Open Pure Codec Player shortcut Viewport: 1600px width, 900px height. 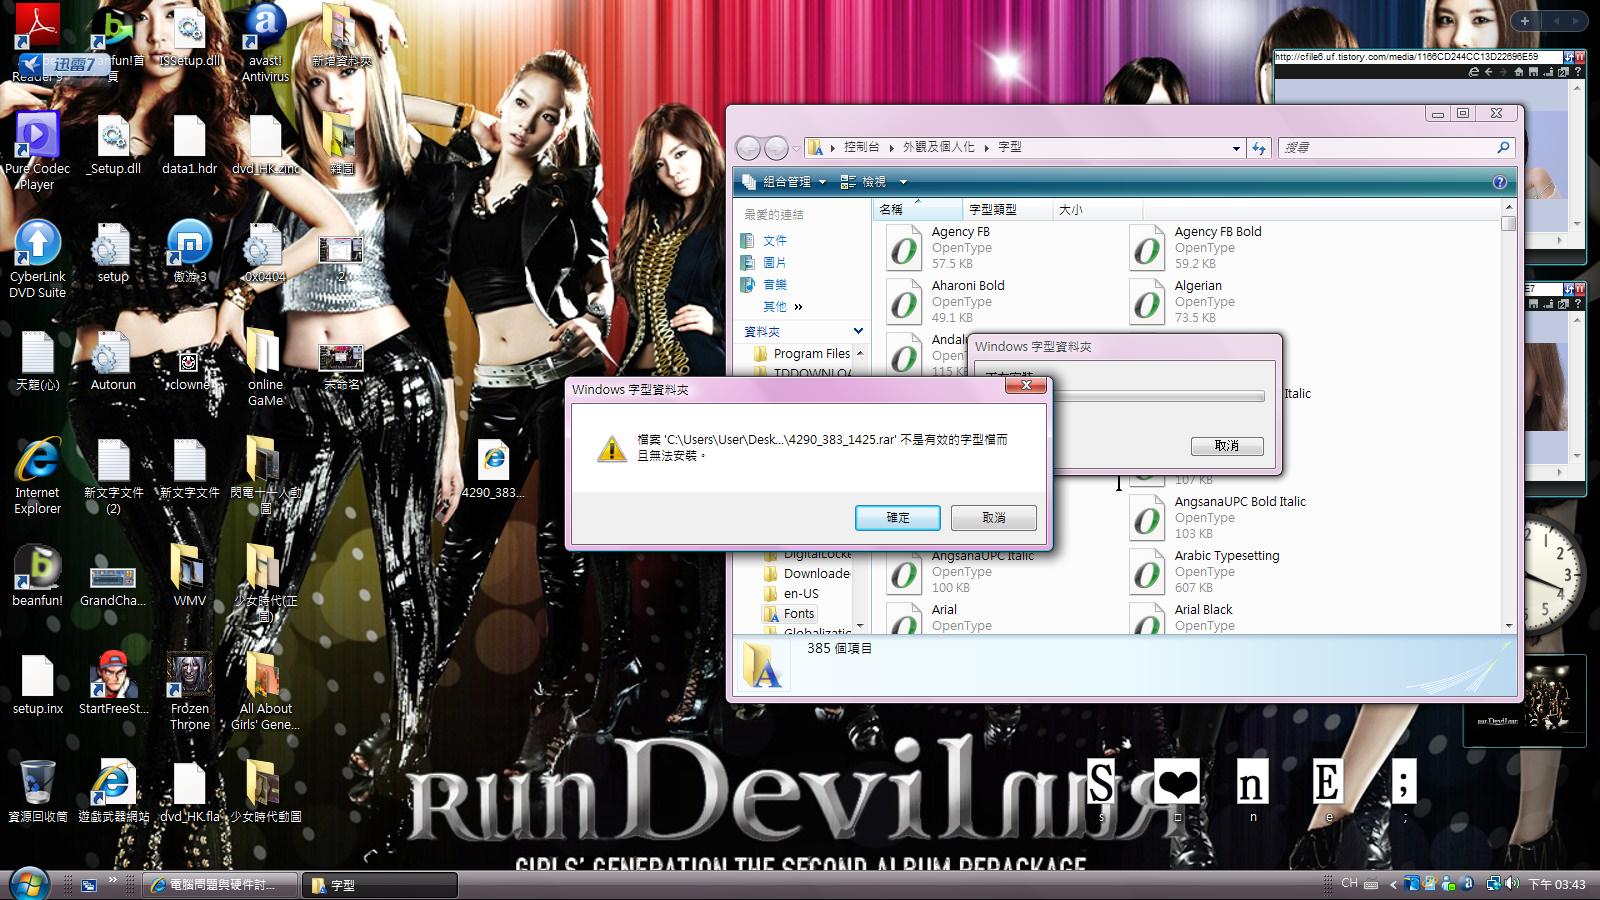click(x=37, y=150)
